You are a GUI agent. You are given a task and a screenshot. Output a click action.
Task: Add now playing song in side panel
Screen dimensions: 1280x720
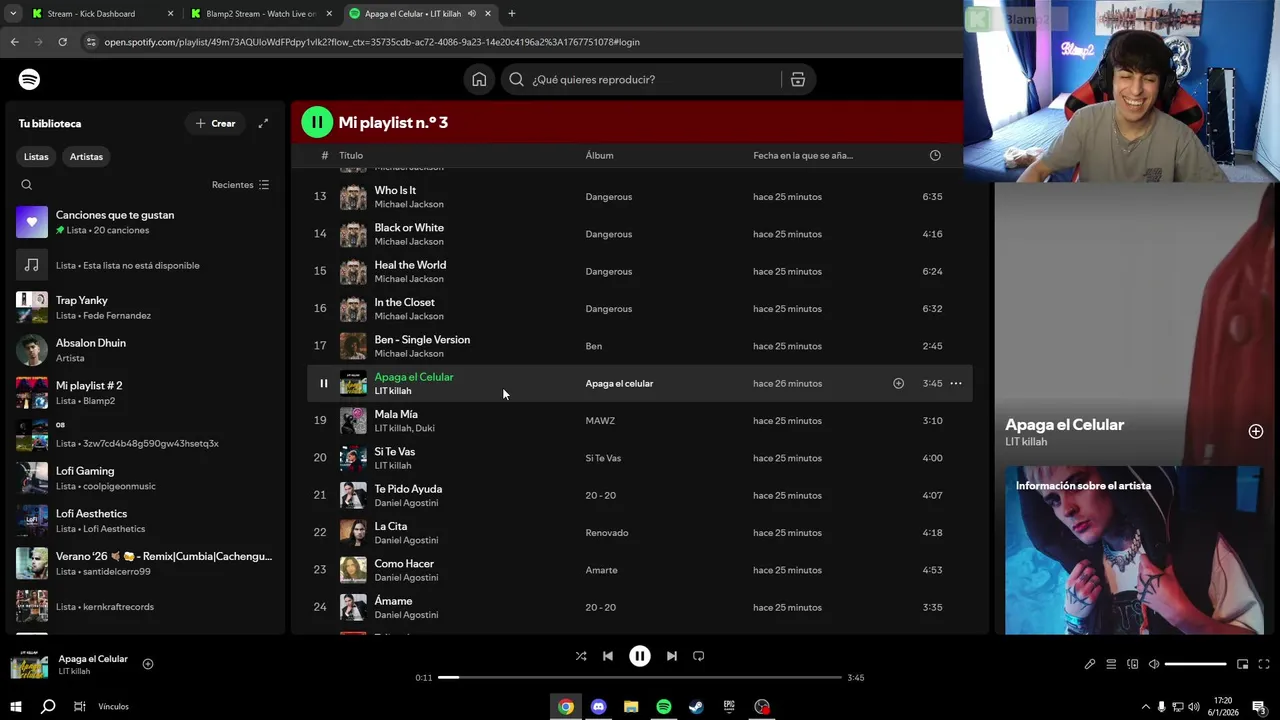tap(1256, 431)
